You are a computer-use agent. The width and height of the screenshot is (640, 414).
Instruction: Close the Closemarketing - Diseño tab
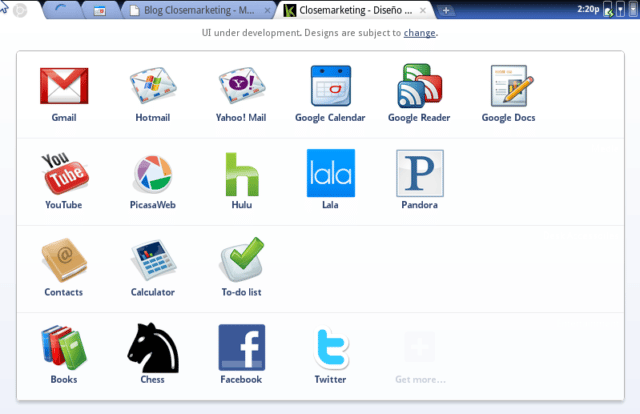[423, 11]
